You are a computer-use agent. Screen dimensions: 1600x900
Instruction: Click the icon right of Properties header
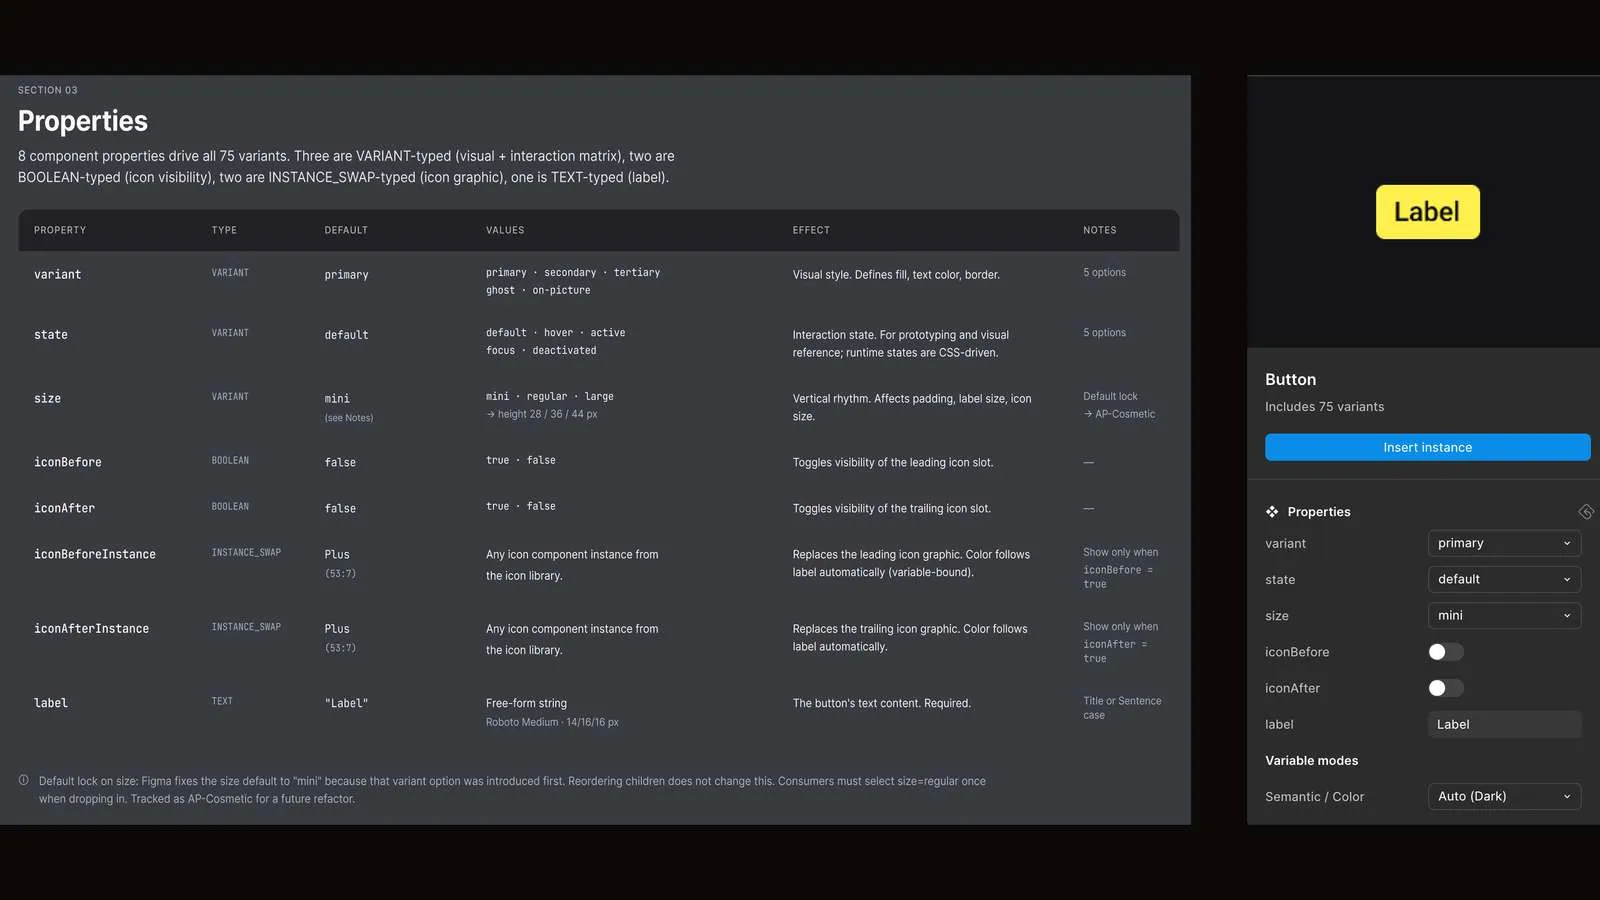point(1585,512)
